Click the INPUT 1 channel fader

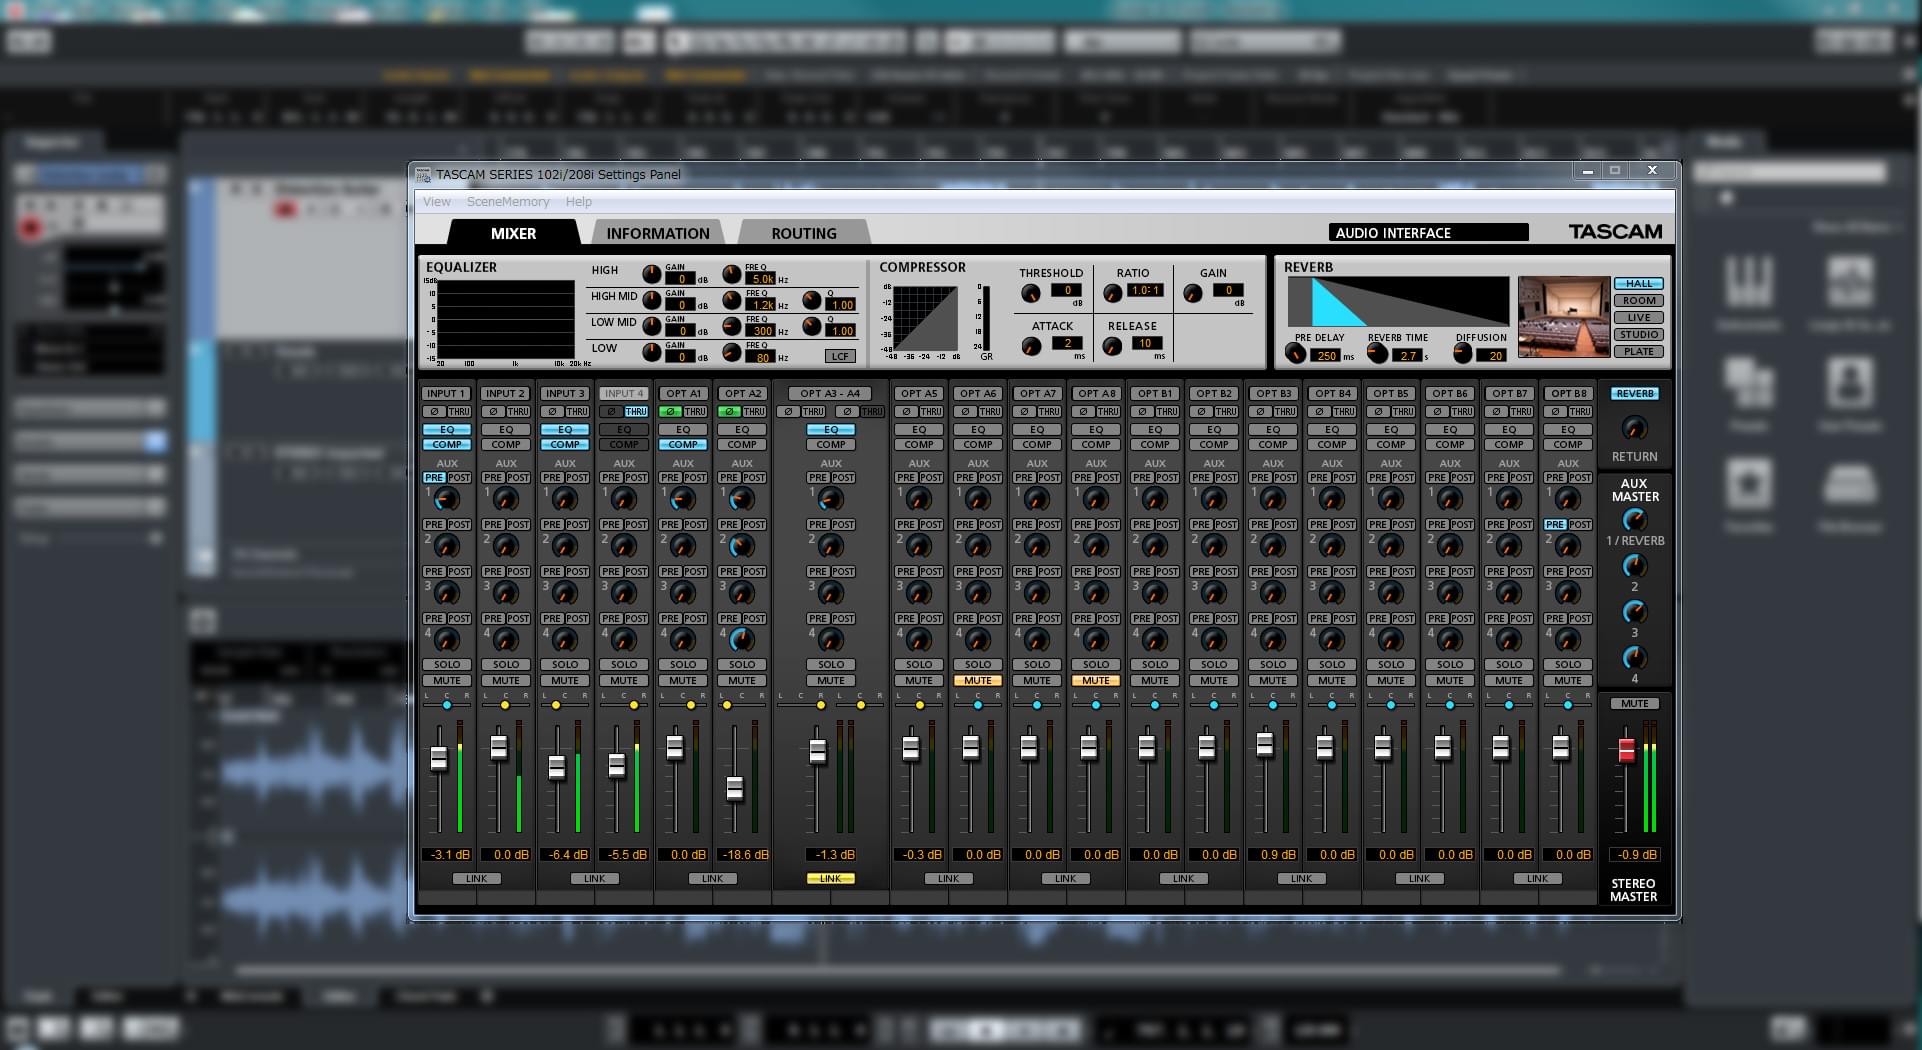(x=439, y=758)
